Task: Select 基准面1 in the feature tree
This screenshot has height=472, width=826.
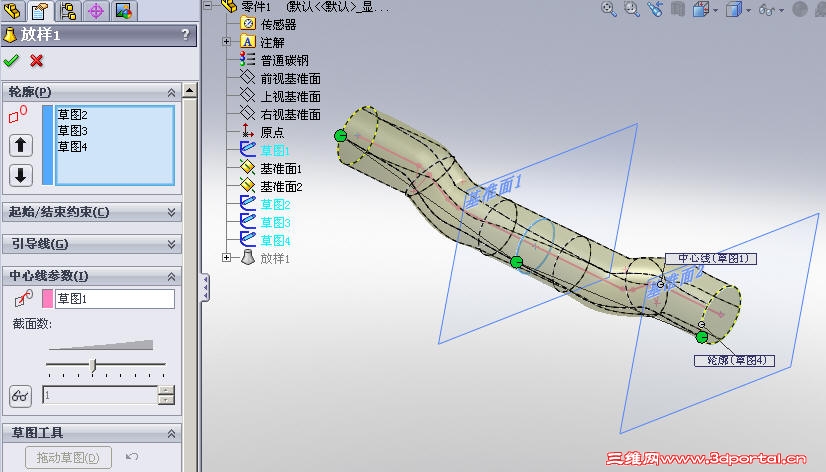Action: (x=281, y=169)
